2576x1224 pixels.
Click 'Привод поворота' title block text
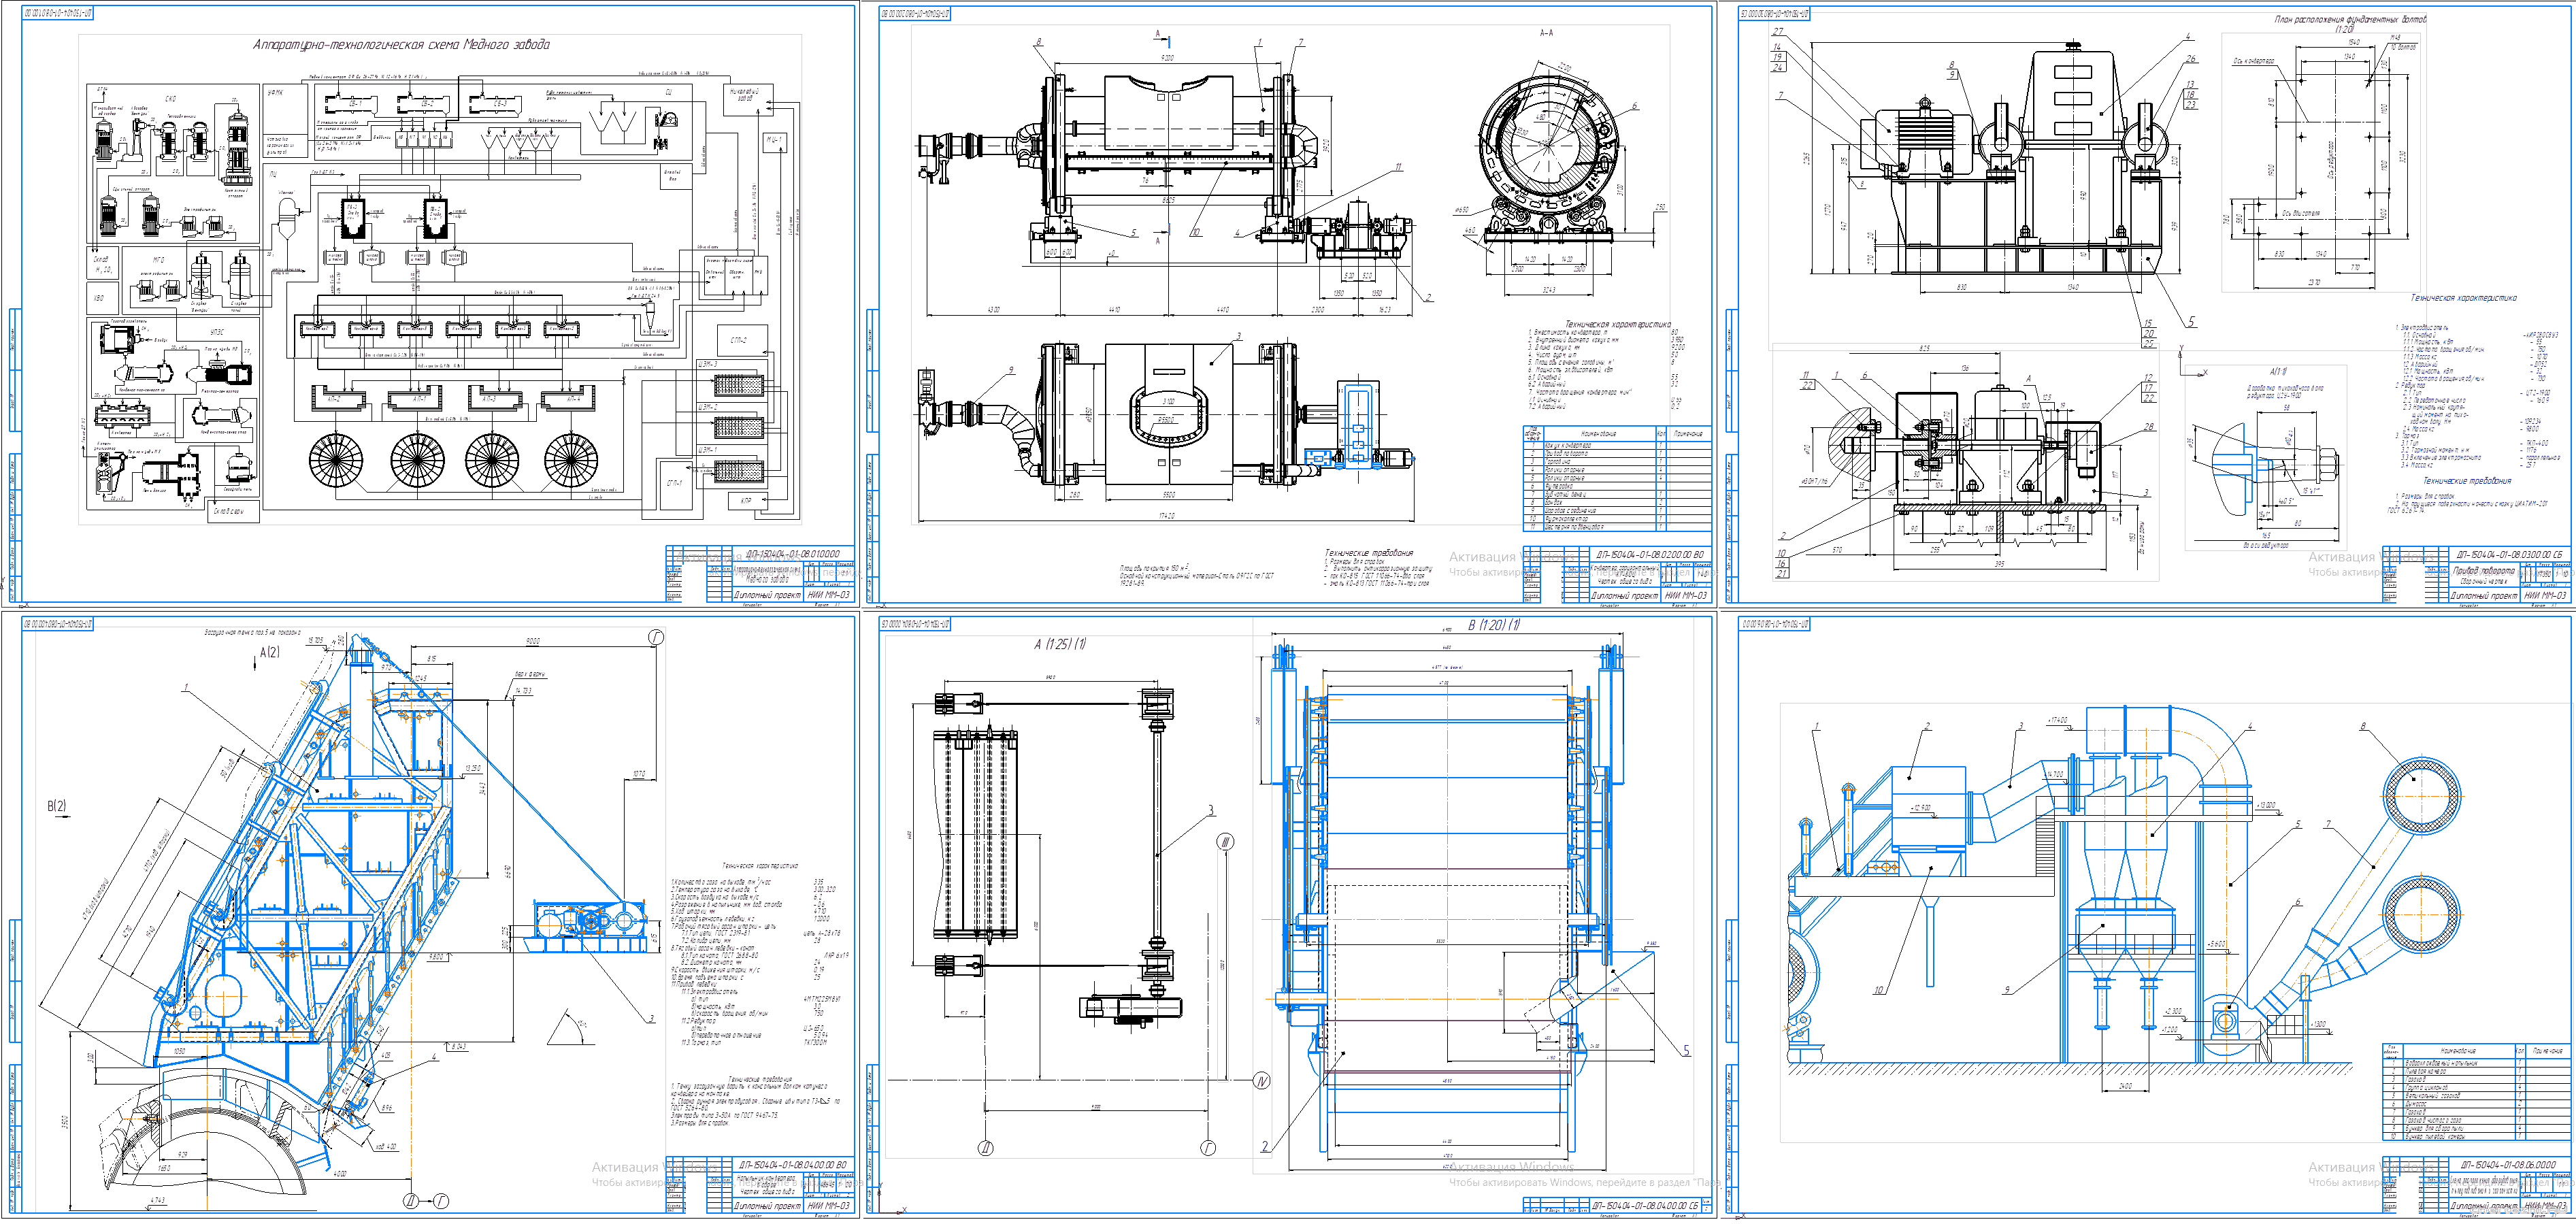[x=2483, y=571]
